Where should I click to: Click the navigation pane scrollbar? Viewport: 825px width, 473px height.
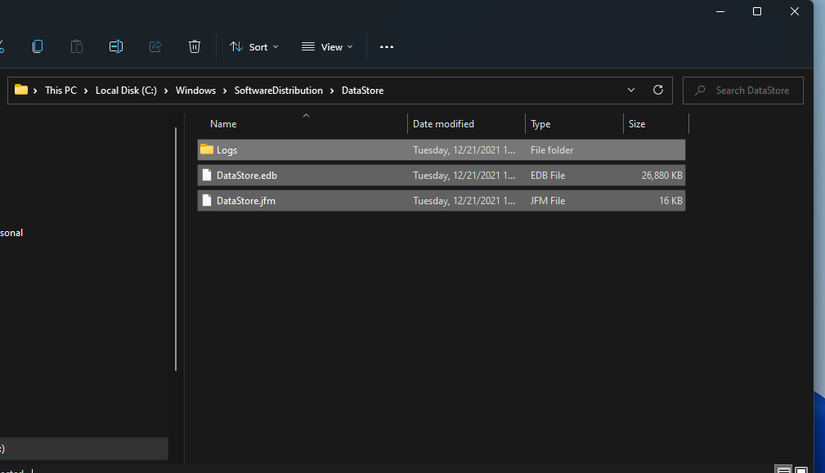tap(176, 249)
